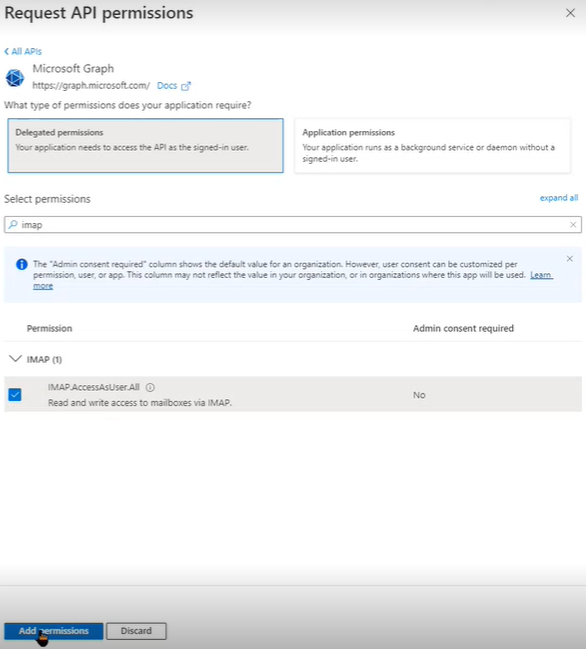
Task: Click the blue info icon in banner
Action: click(x=22, y=264)
